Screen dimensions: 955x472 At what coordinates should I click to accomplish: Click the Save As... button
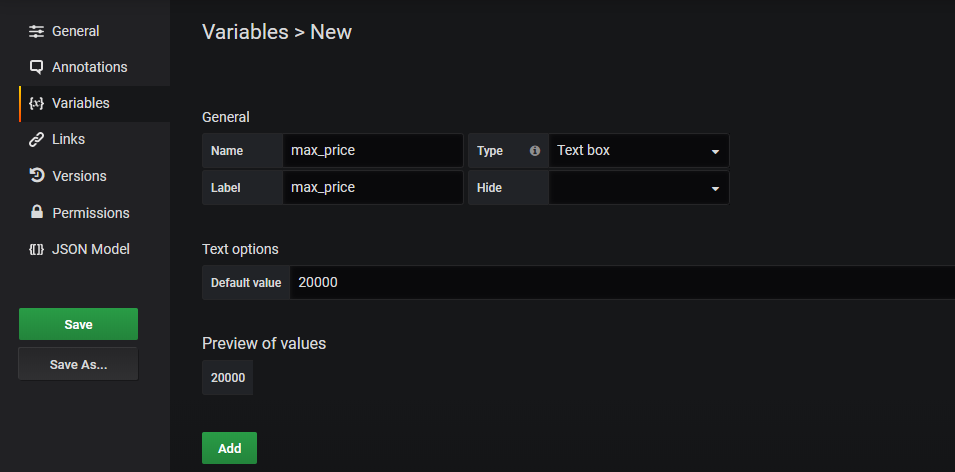[x=79, y=364]
